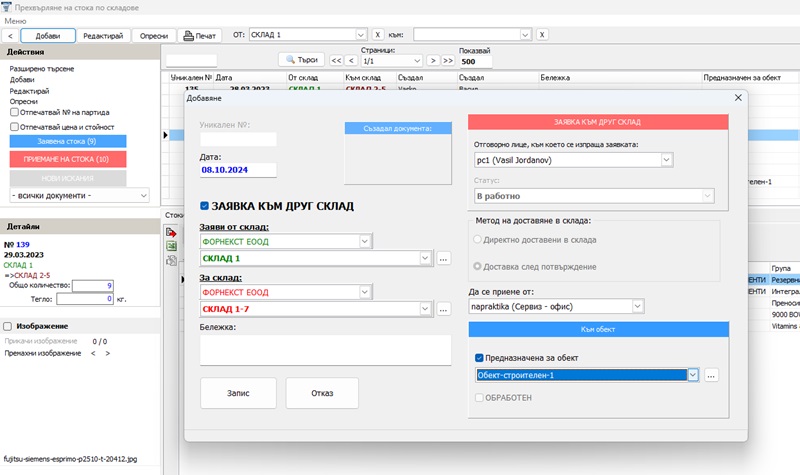Click the Дата field 08.10.2024

tap(238, 170)
